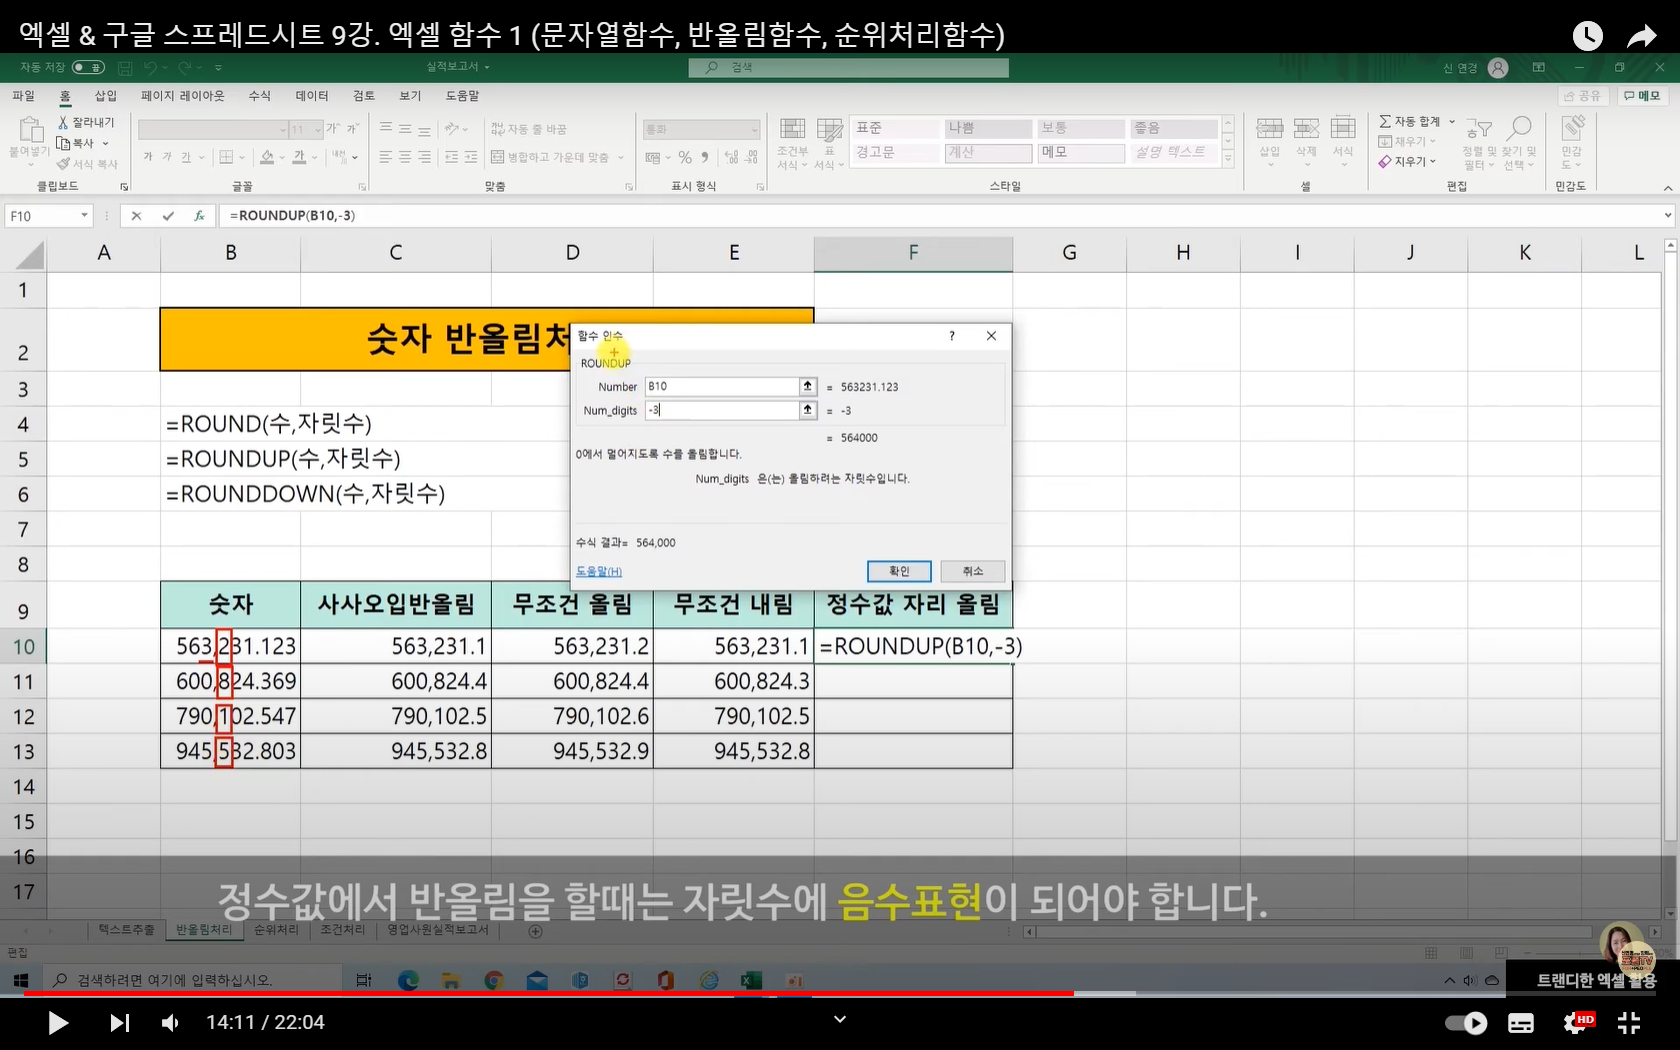Switch to the 삽입 ribbon tab
Viewport: 1680px width, 1050px height.
pyautogui.click(x=106, y=96)
